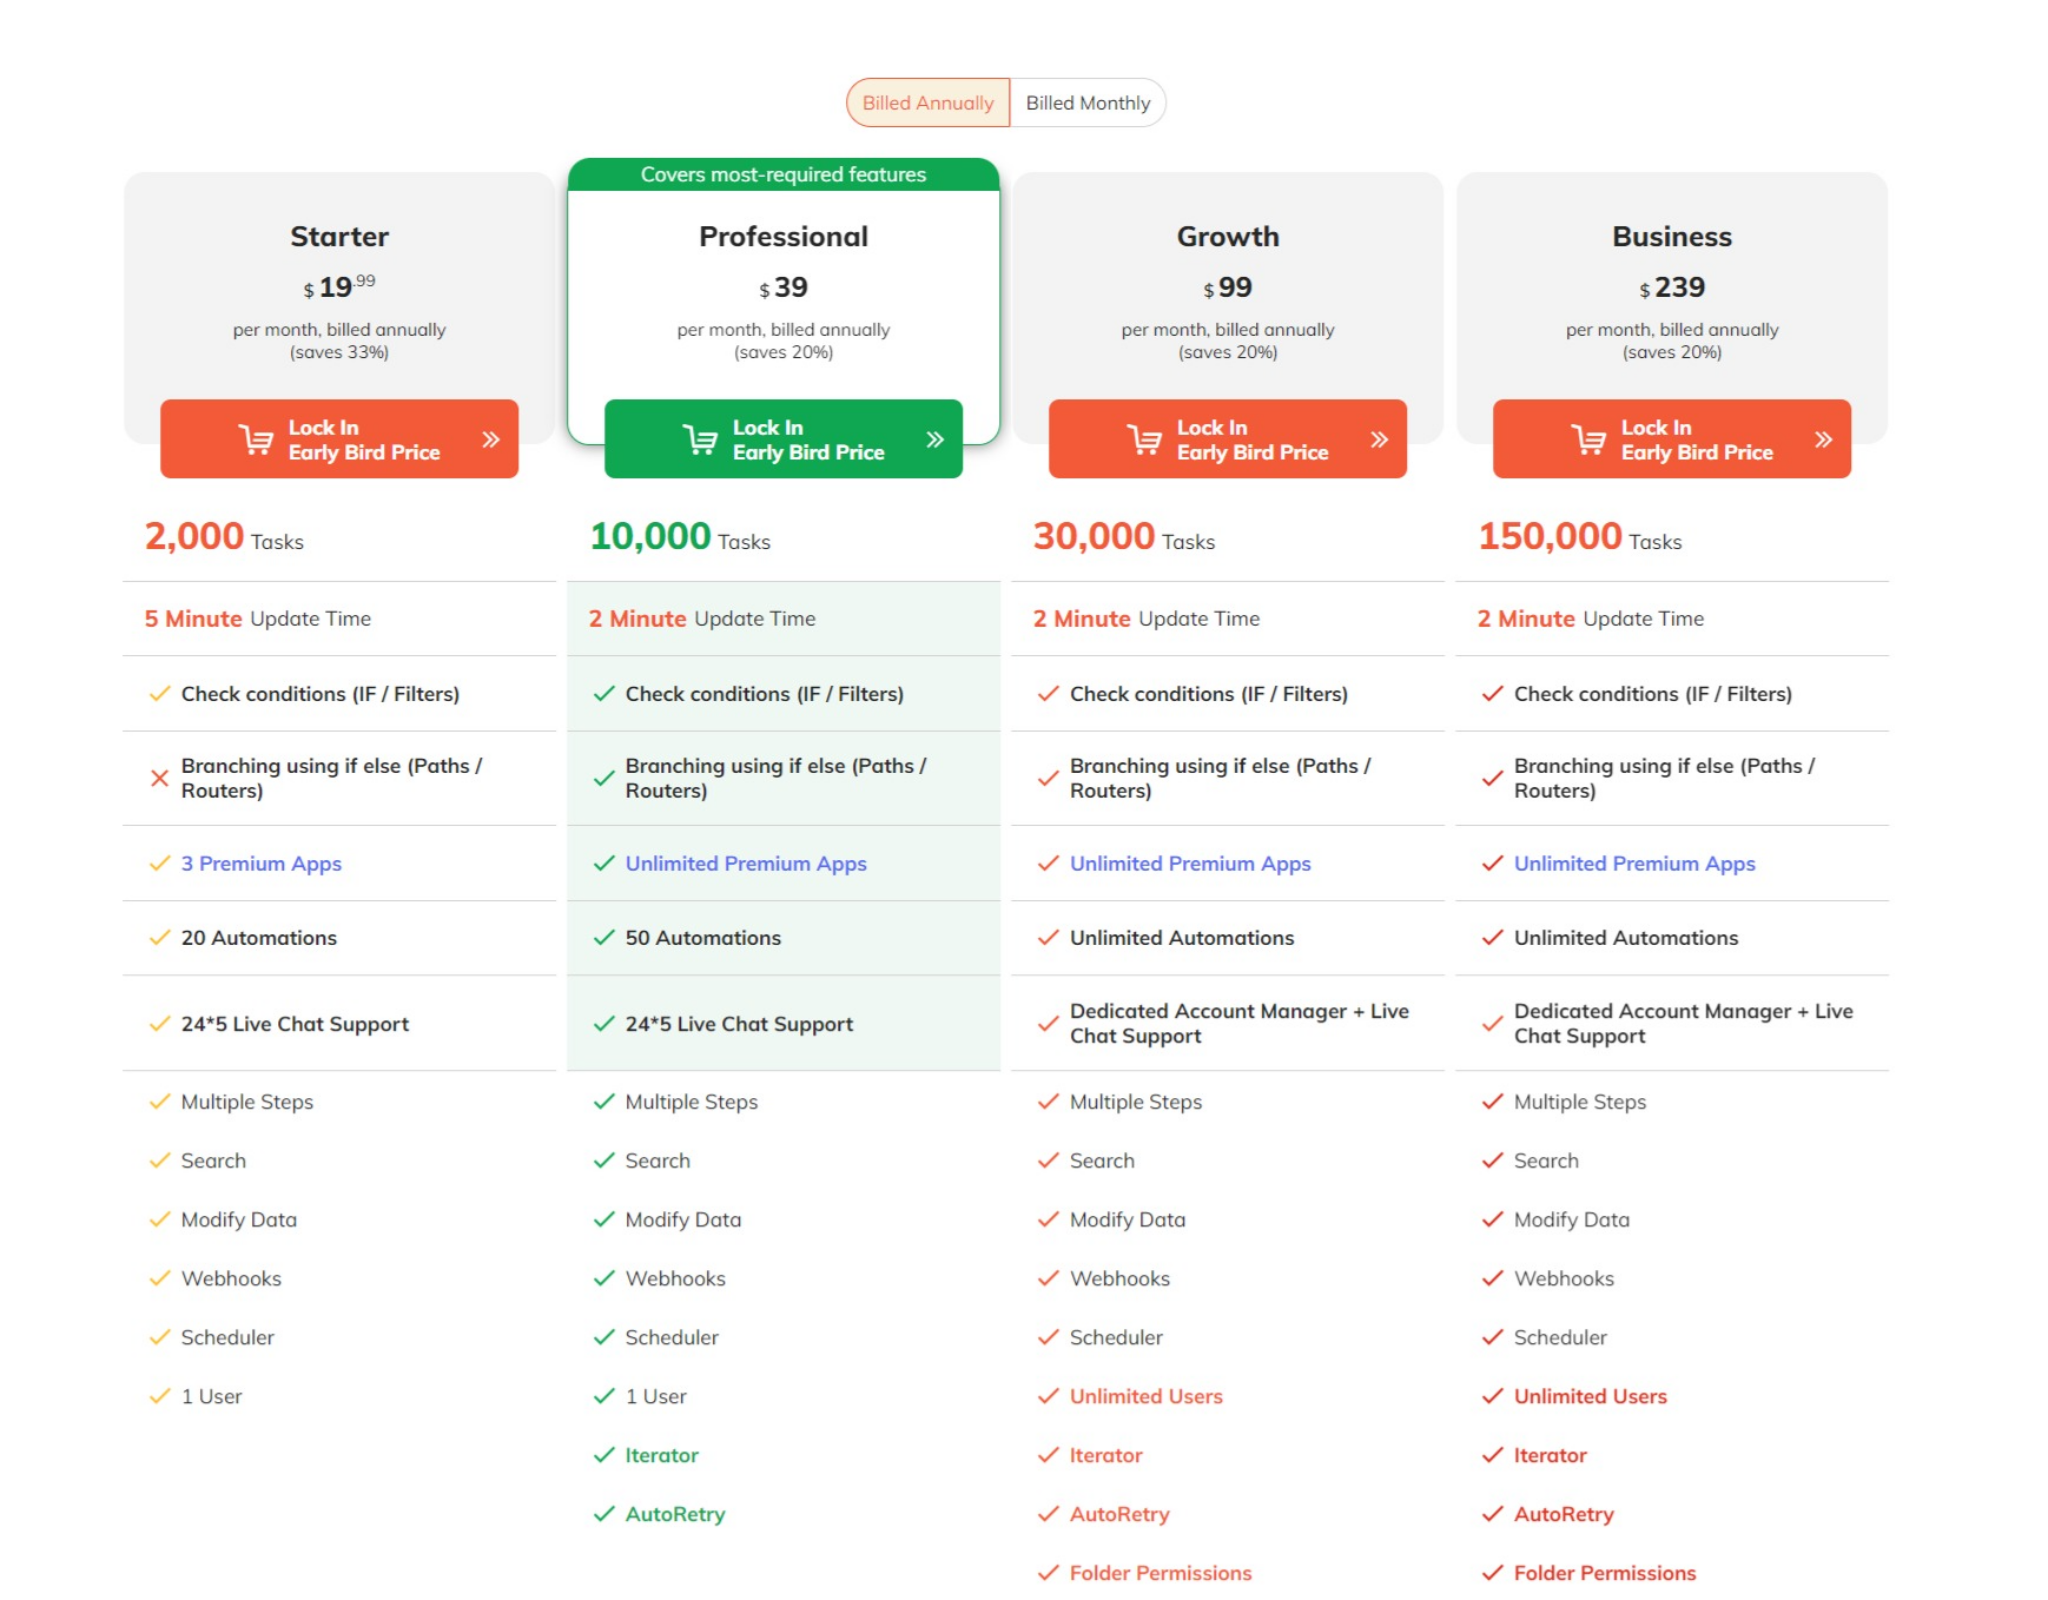Viewport: 2048px width, 1600px height.
Task: Click Business's Modify Data text
Action: pos(1571,1219)
